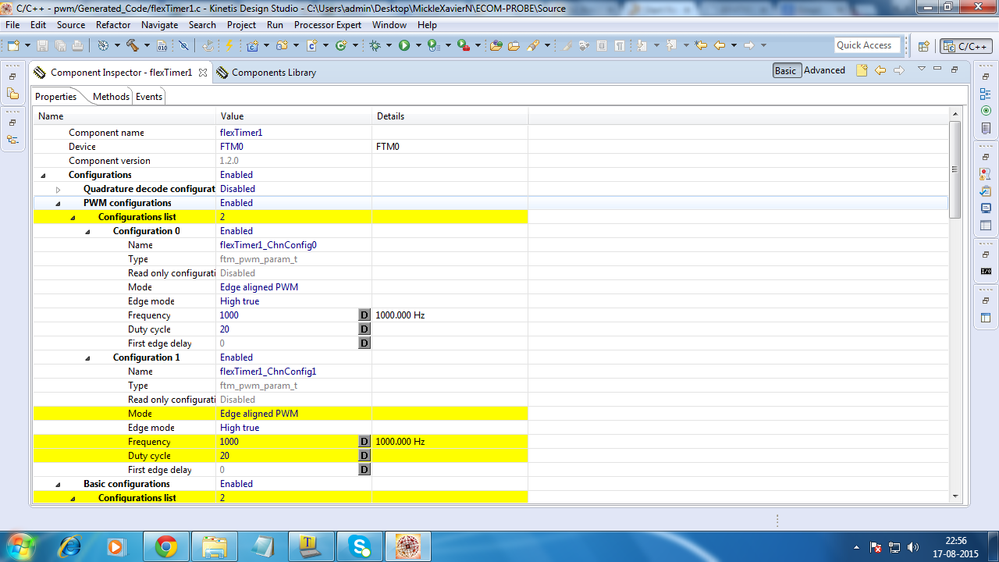Click the New file toolbar icon

[13, 45]
